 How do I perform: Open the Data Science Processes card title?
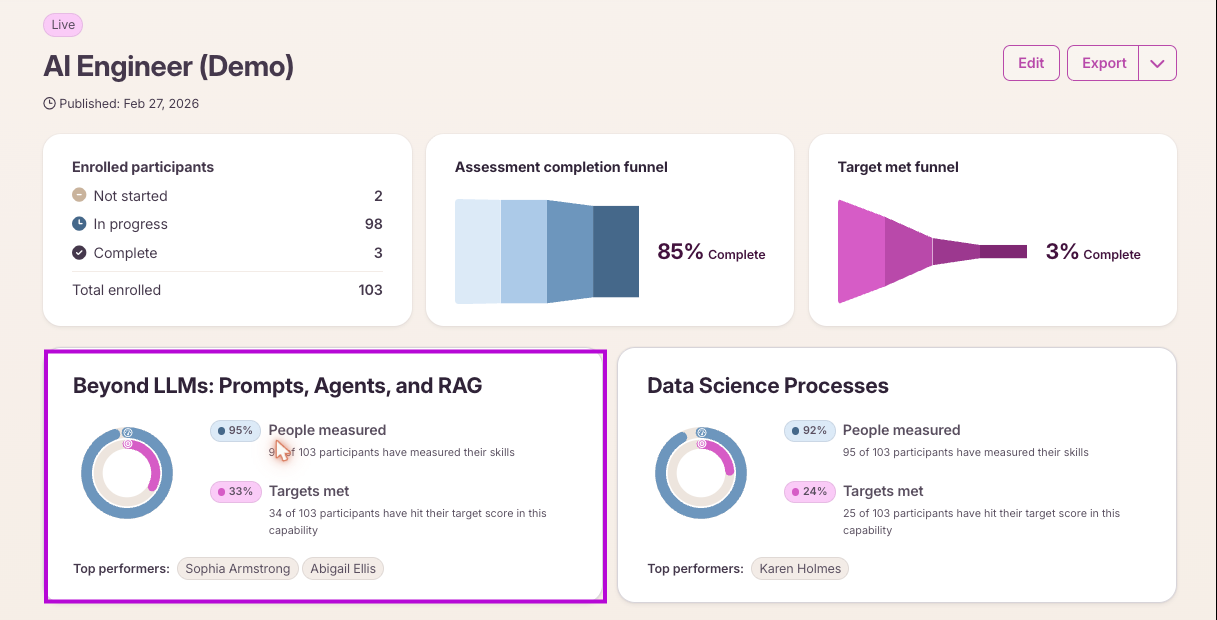click(x=768, y=386)
